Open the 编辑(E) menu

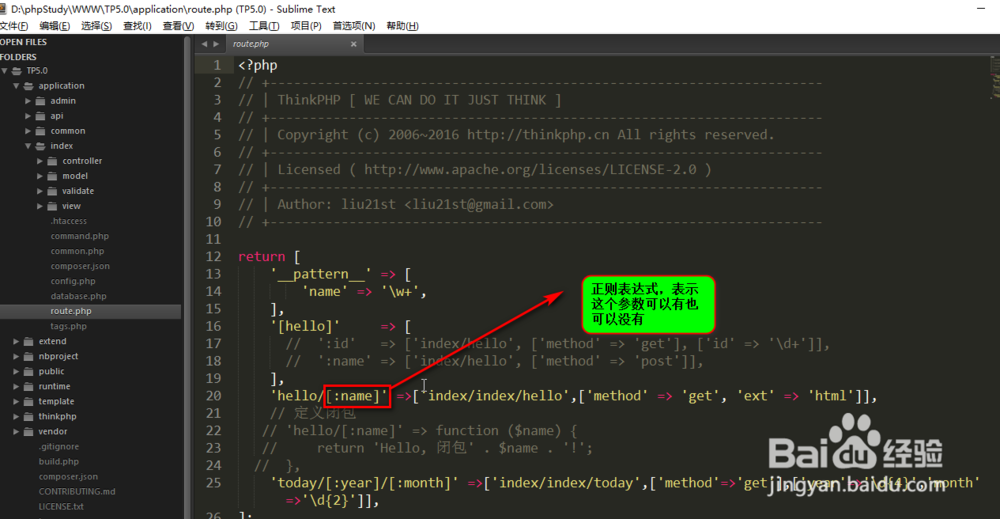point(54,26)
